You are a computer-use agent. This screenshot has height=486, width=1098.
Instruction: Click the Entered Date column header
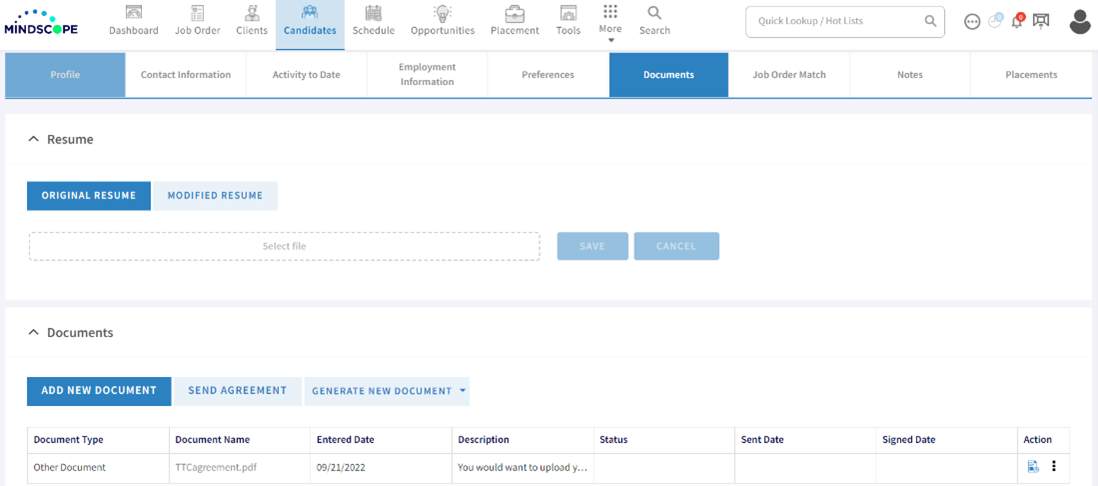(381, 440)
